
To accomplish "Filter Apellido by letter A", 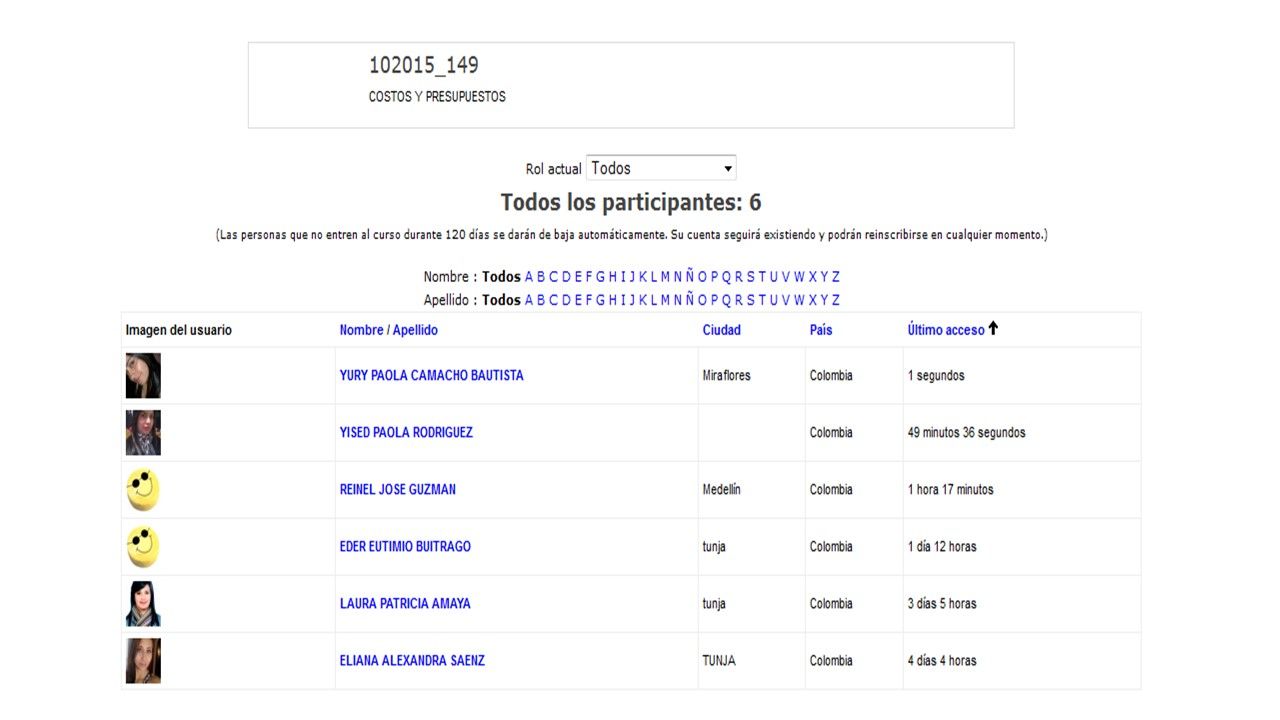I will [x=530, y=300].
